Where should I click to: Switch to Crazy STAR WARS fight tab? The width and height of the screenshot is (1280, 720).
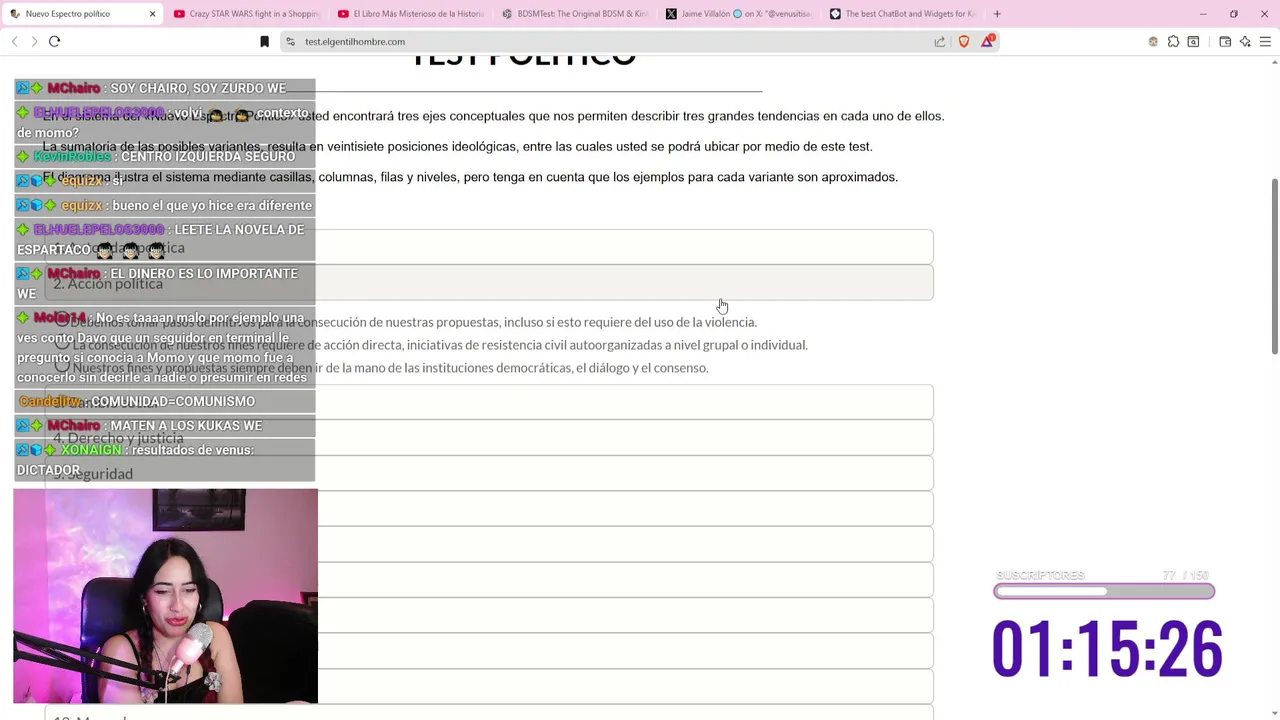coord(246,14)
